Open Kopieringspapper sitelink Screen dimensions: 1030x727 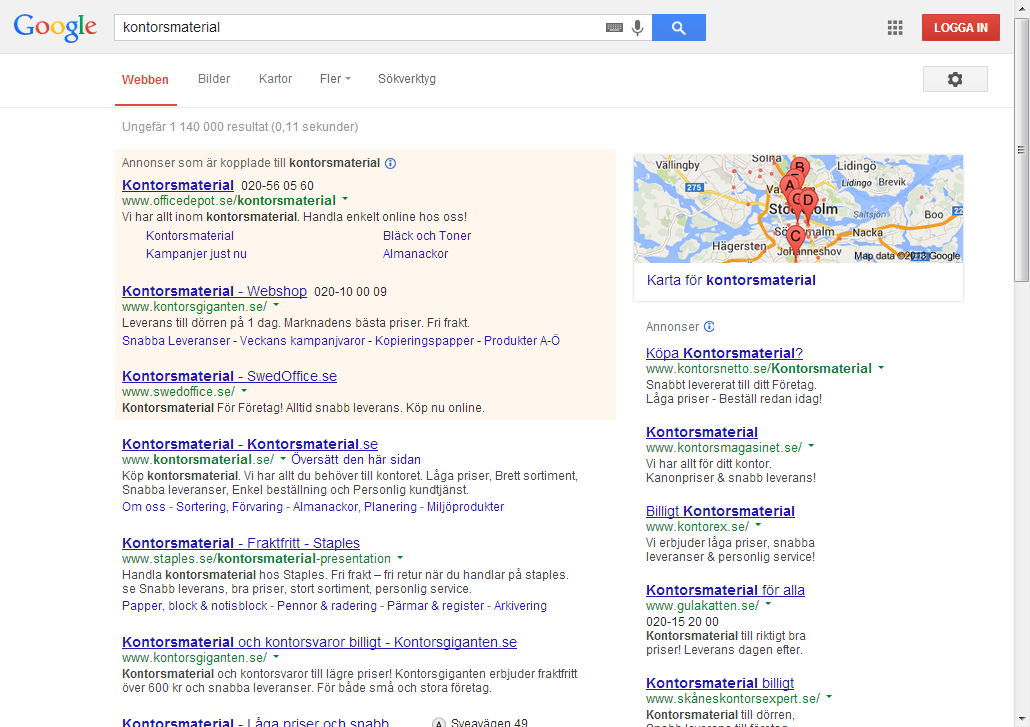(x=424, y=341)
